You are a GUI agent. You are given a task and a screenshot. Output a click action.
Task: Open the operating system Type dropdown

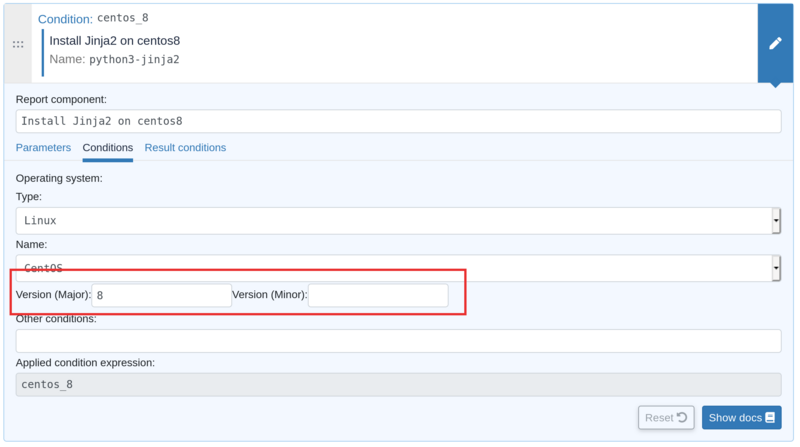[x=398, y=220]
